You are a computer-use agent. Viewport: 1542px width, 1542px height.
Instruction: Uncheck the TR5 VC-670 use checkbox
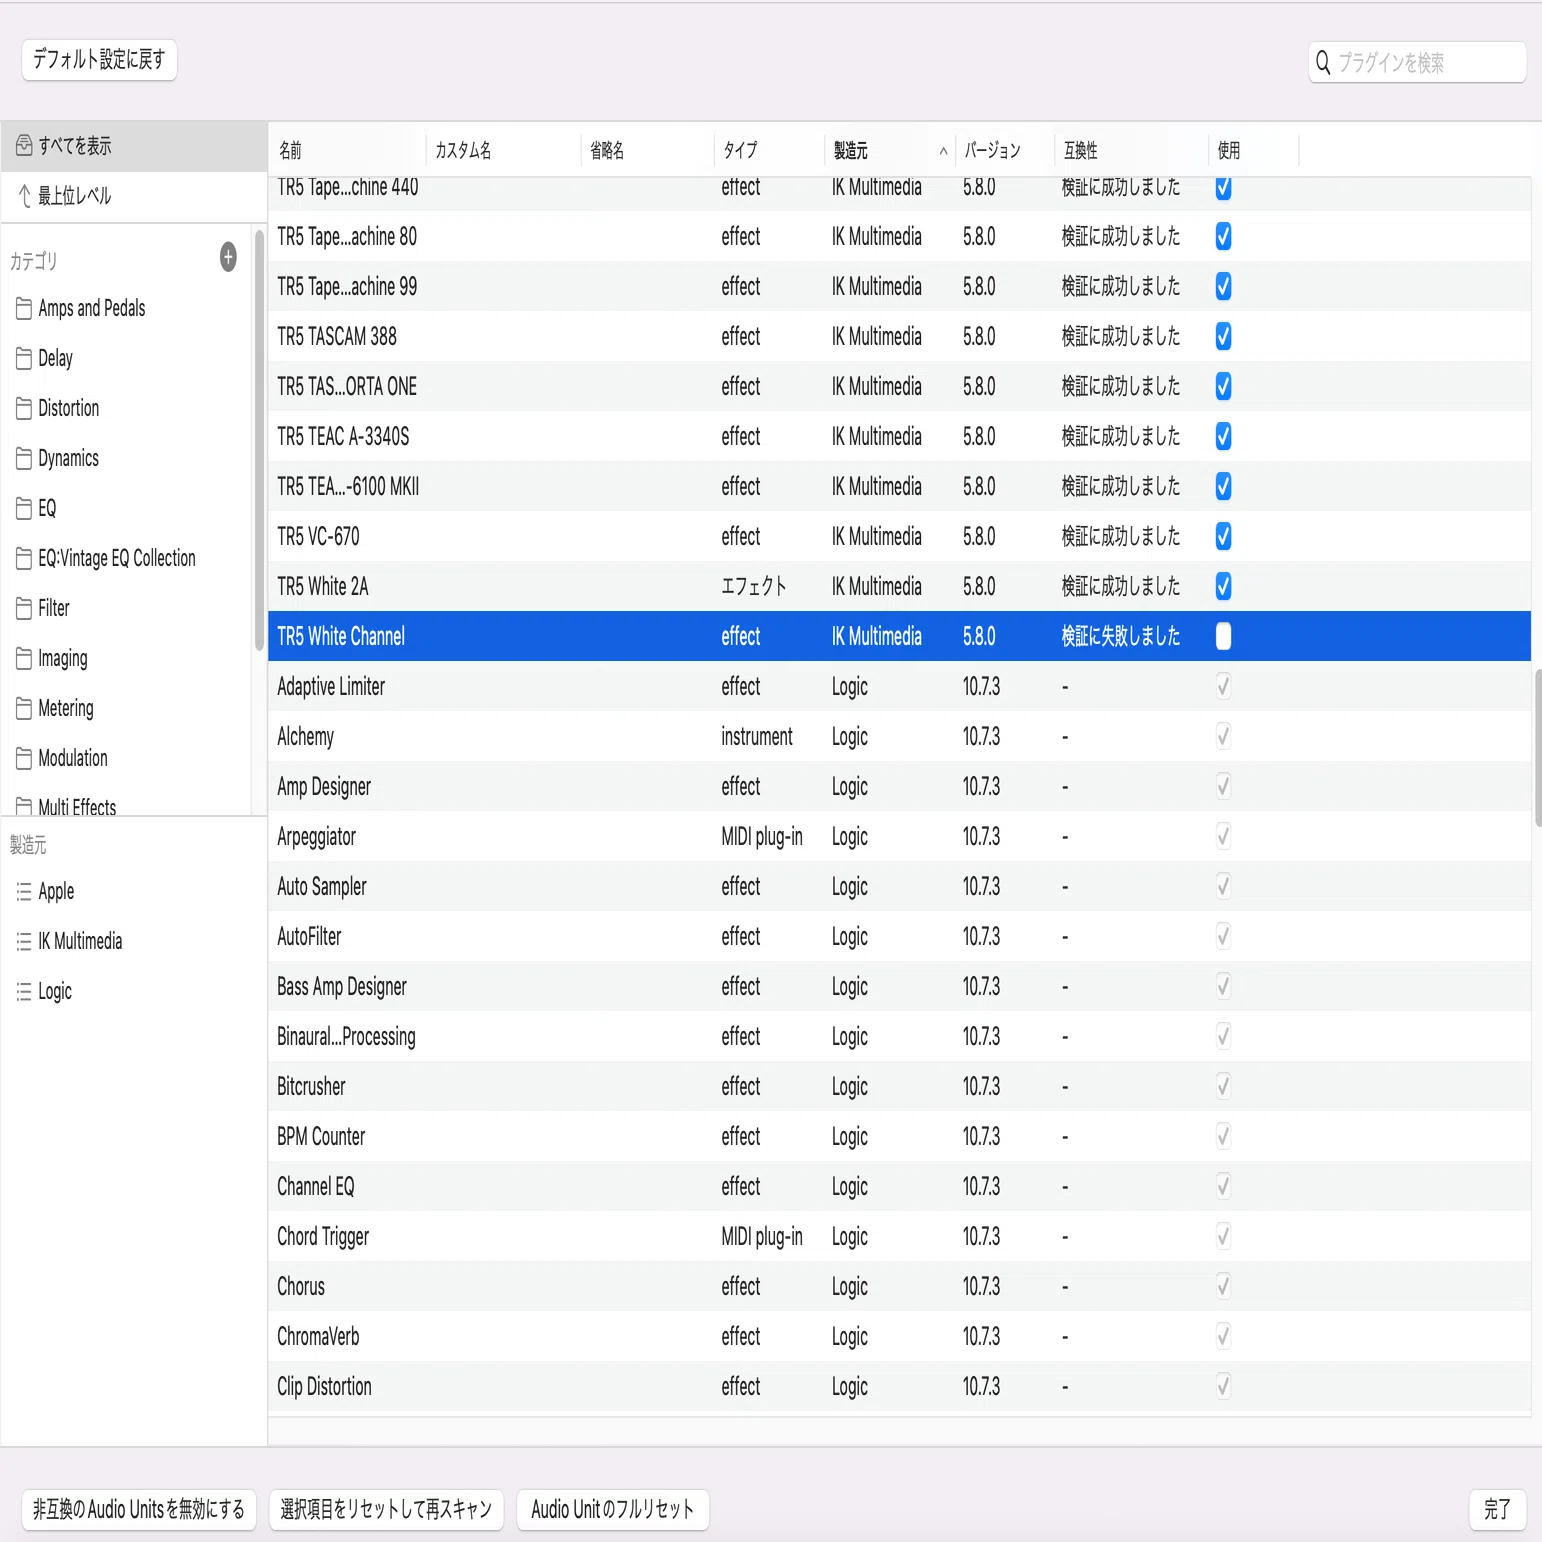[x=1223, y=536]
